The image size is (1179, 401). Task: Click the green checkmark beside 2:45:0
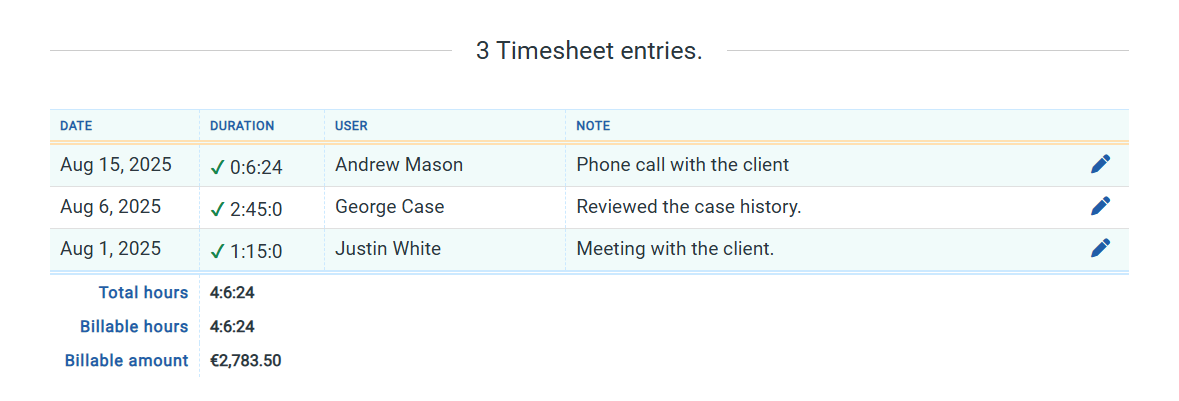pyautogui.click(x=217, y=210)
